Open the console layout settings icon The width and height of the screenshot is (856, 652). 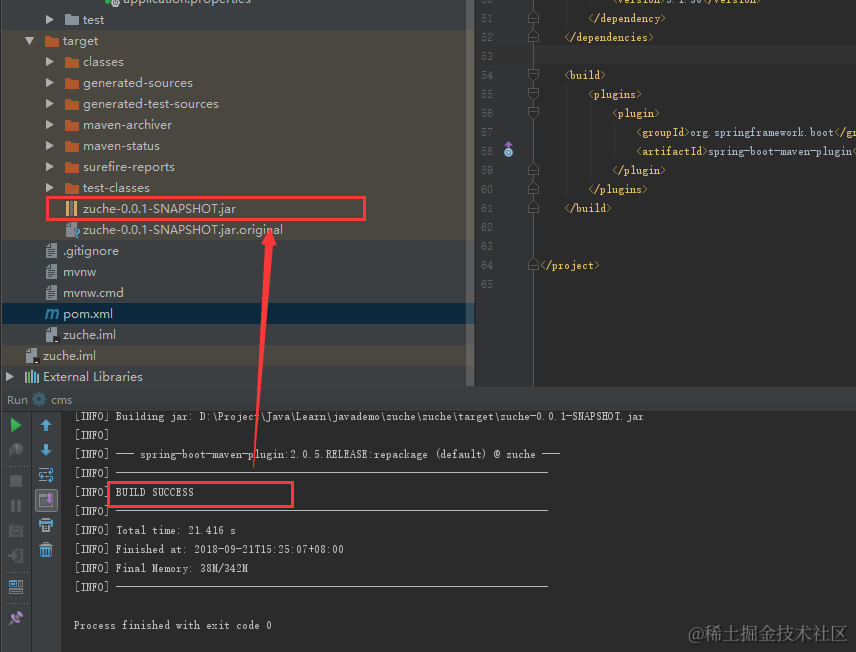tap(15, 587)
